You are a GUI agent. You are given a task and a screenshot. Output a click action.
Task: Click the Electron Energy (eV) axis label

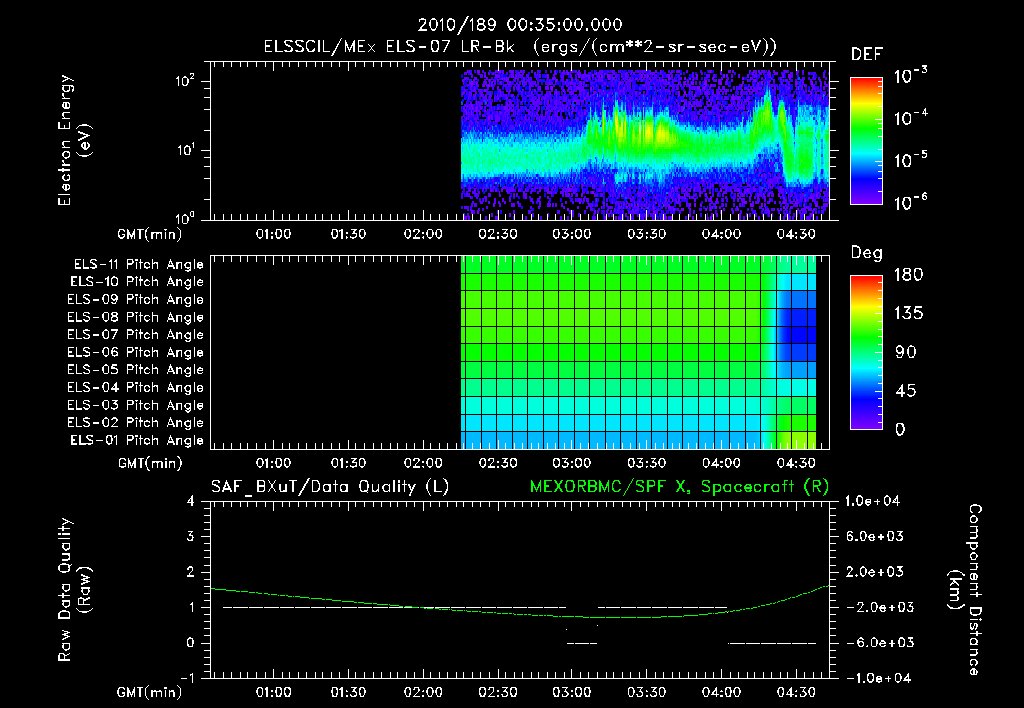pos(74,140)
